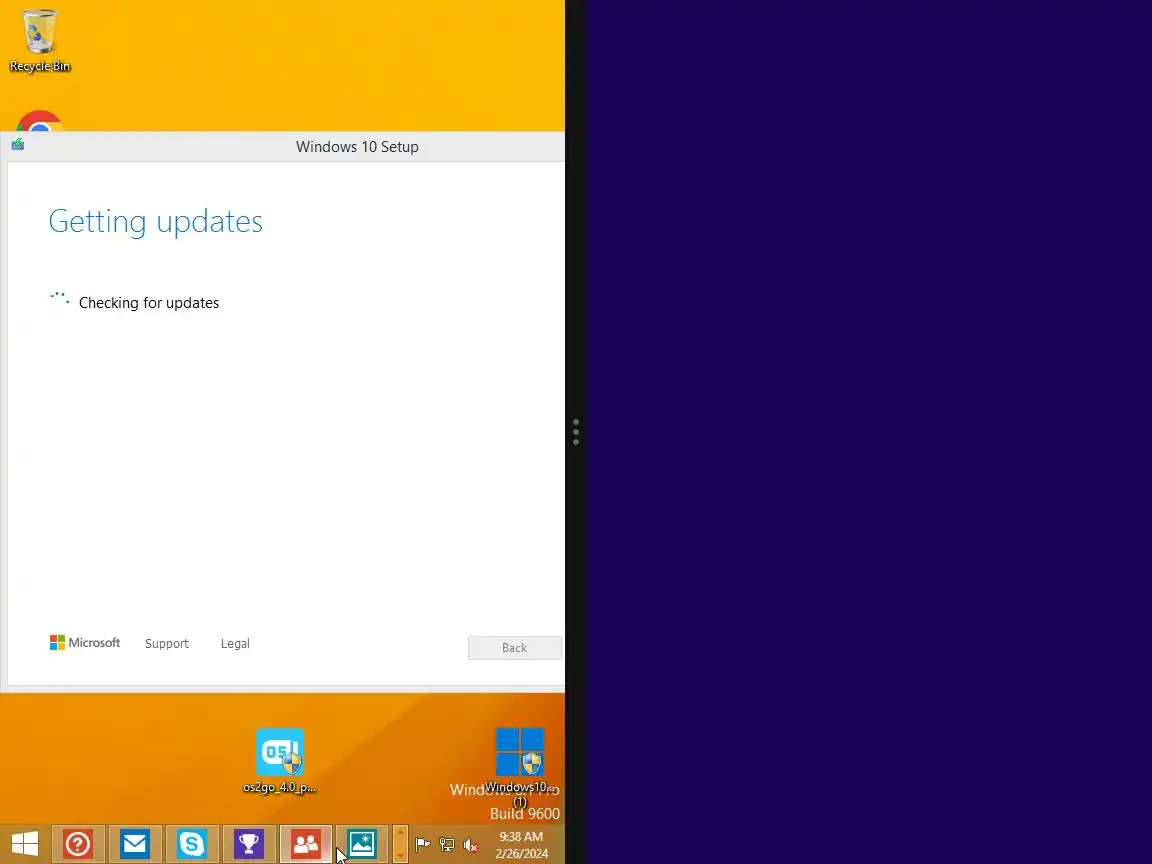
Task: Open the trophy Sports app on taskbar
Action: tap(248, 844)
